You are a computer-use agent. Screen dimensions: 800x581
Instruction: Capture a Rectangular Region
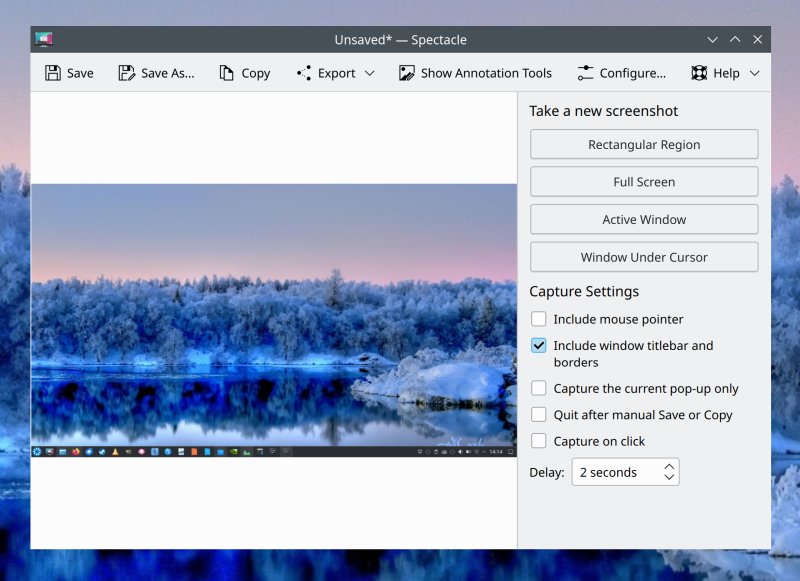[x=644, y=144]
